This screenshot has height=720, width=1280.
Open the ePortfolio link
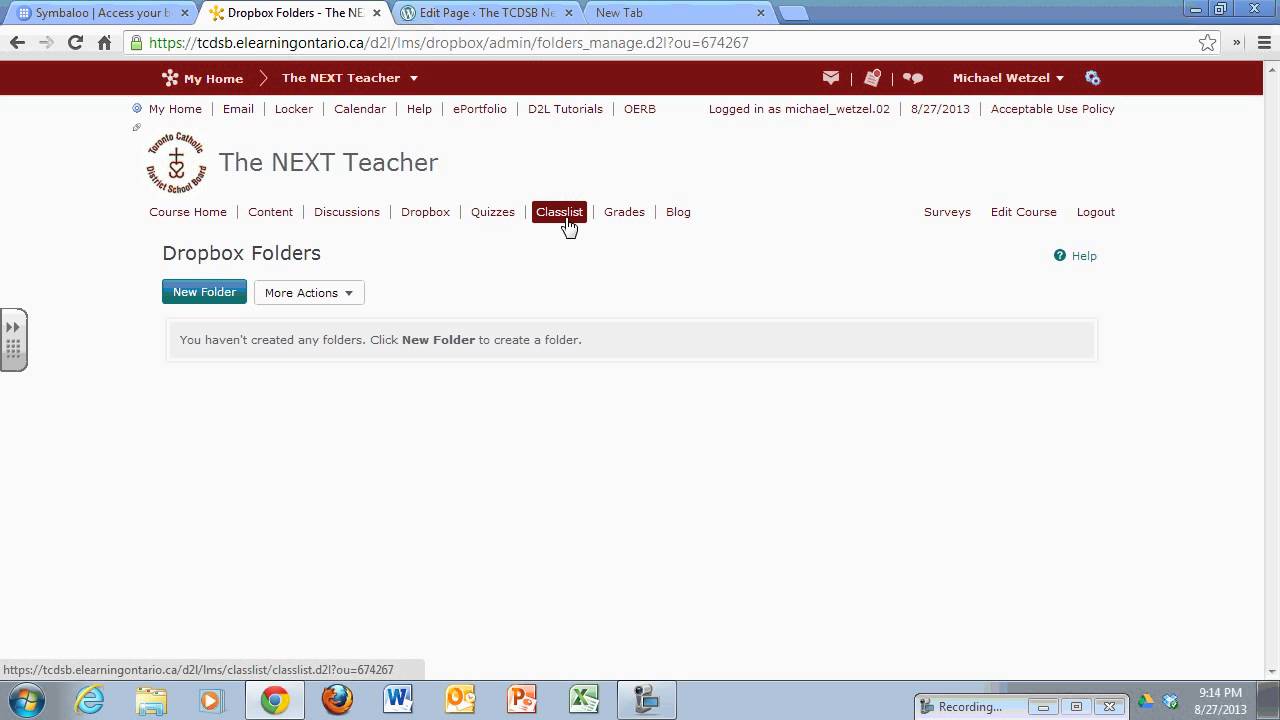(480, 109)
